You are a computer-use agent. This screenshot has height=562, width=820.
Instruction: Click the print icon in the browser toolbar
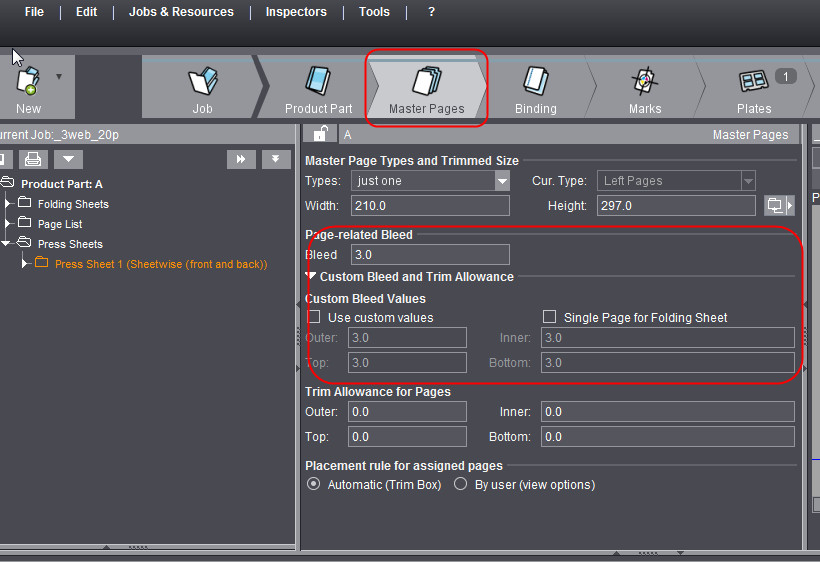click(x=33, y=159)
